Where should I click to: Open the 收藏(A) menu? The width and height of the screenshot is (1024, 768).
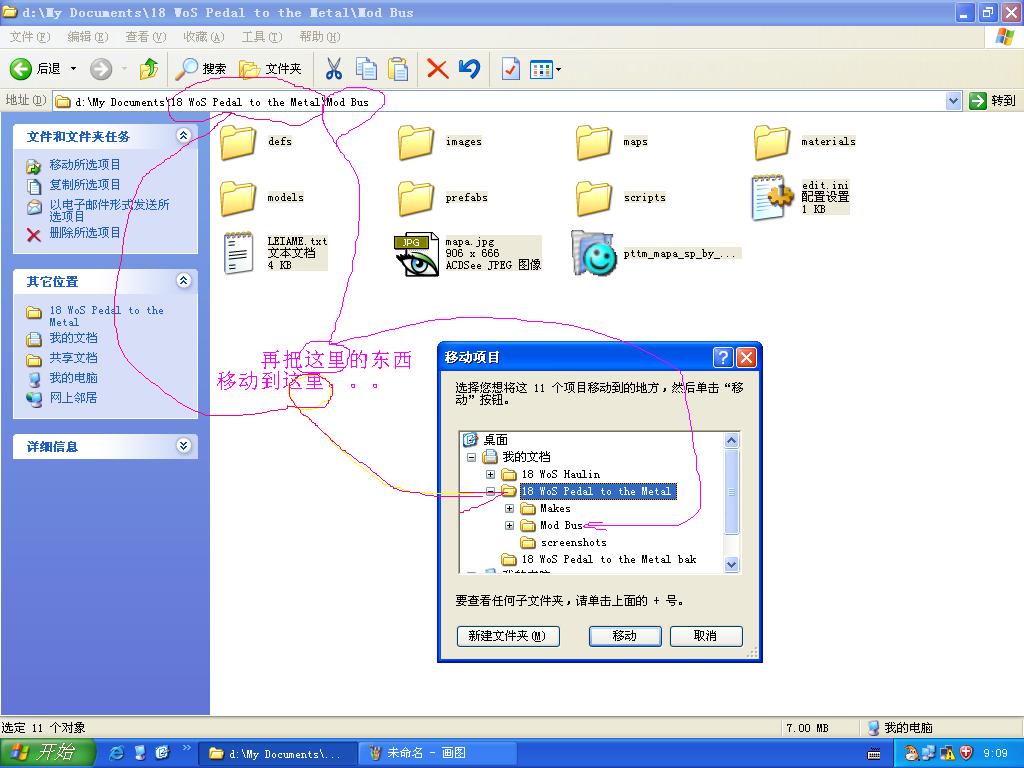(x=204, y=37)
